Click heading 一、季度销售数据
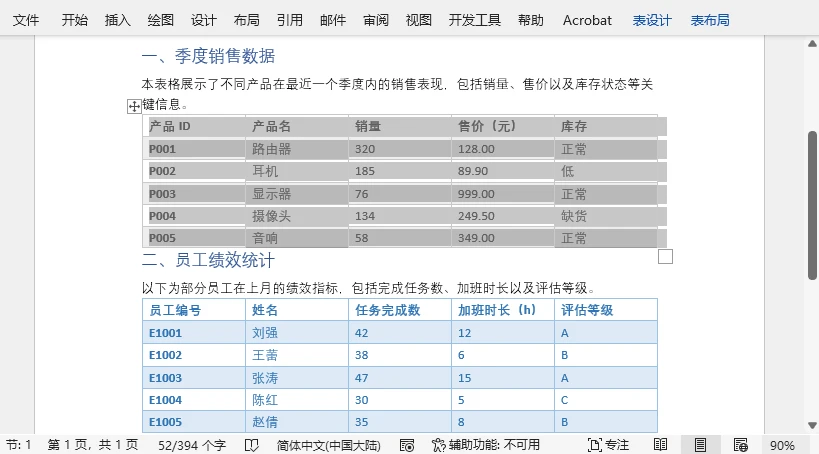This screenshot has width=819, height=454. (x=208, y=56)
